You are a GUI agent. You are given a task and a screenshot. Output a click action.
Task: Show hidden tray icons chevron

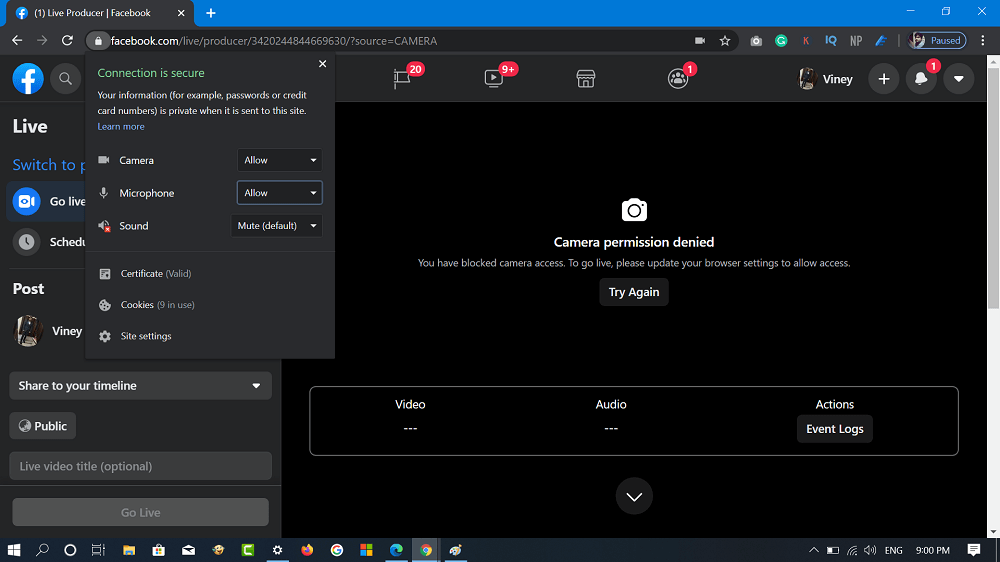tap(814, 550)
